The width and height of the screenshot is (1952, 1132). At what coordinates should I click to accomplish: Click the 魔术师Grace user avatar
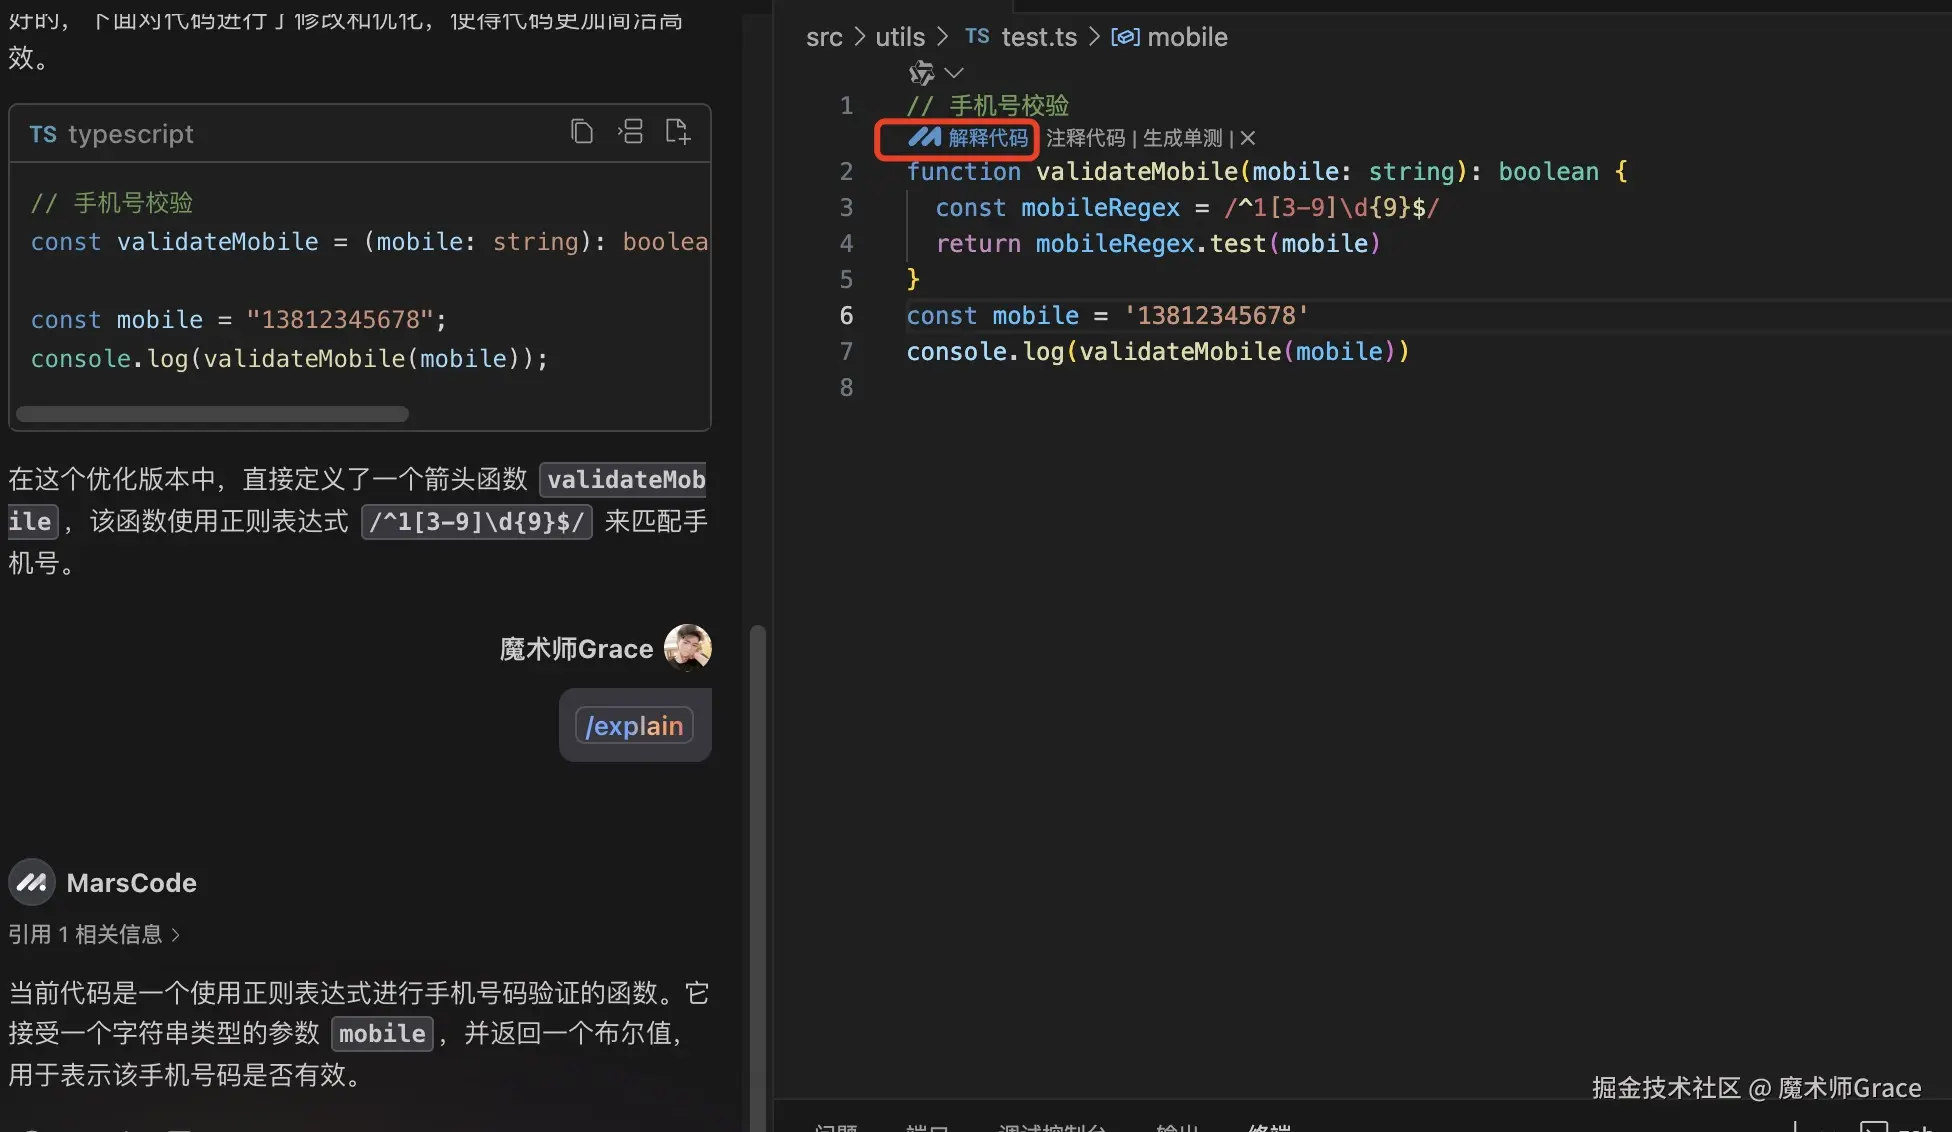(x=687, y=648)
